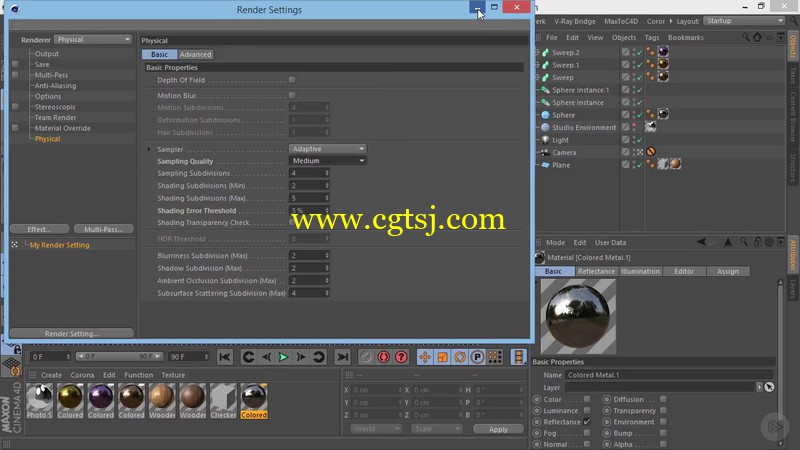The image size is (800, 450).
Task: Select the Sphere Instance object icon
Action: pyautogui.click(x=545, y=103)
